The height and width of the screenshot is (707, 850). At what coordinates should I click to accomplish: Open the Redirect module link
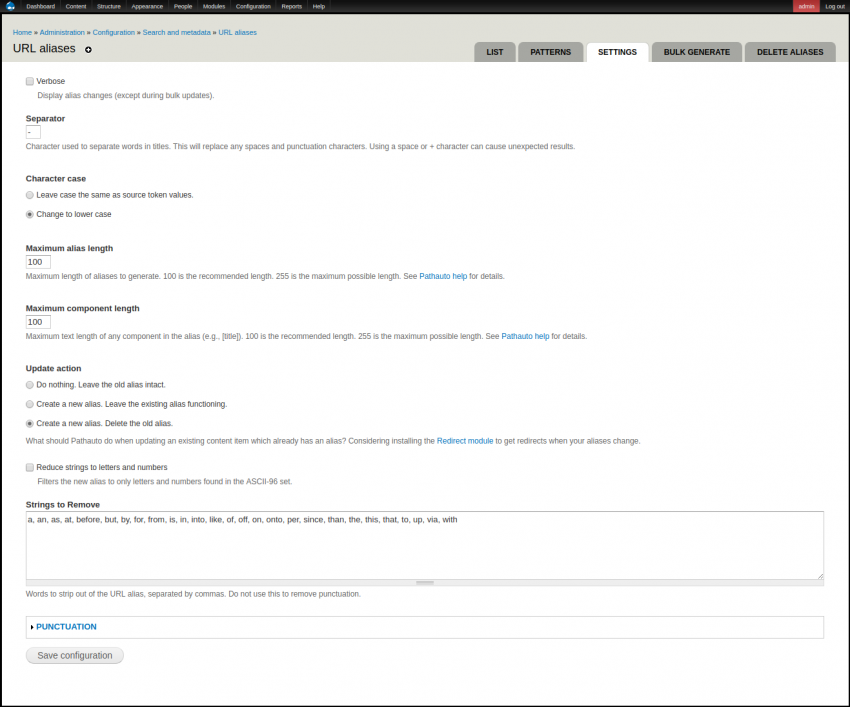point(465,441)
